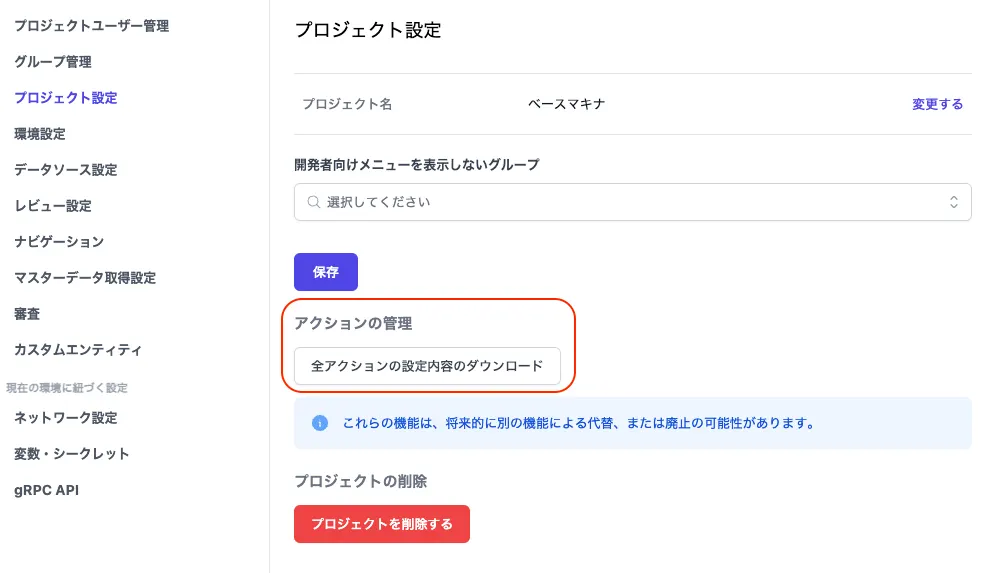The image size is (983, 573).
Task: Click the 現在の環境に紐づく設定 sidebar caption
Action: coord(67,387)
